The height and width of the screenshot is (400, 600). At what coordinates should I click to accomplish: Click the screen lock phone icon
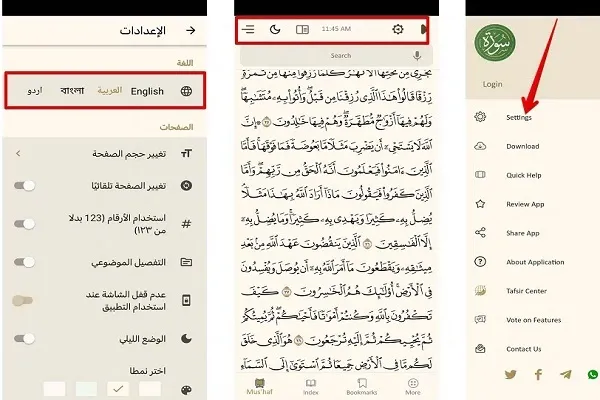tap(186, 300)
